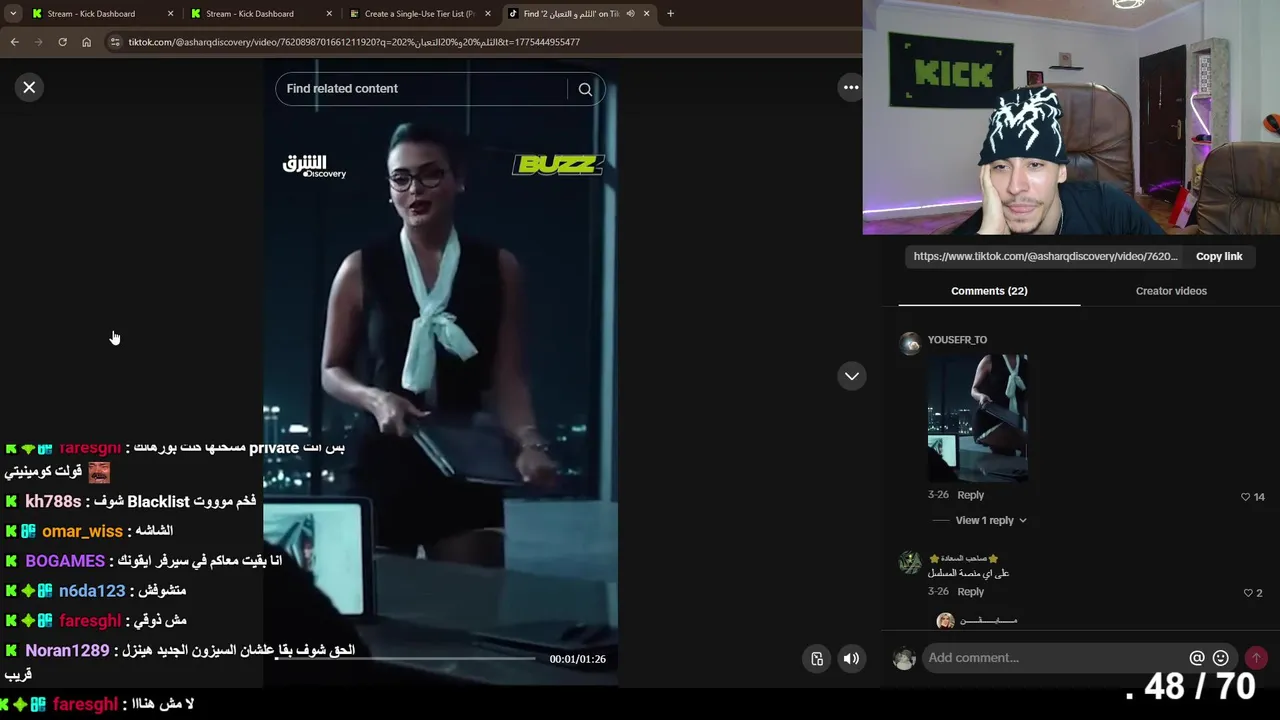Close the TikTok video viewer

pyautogui.click(x=29, y=88)
